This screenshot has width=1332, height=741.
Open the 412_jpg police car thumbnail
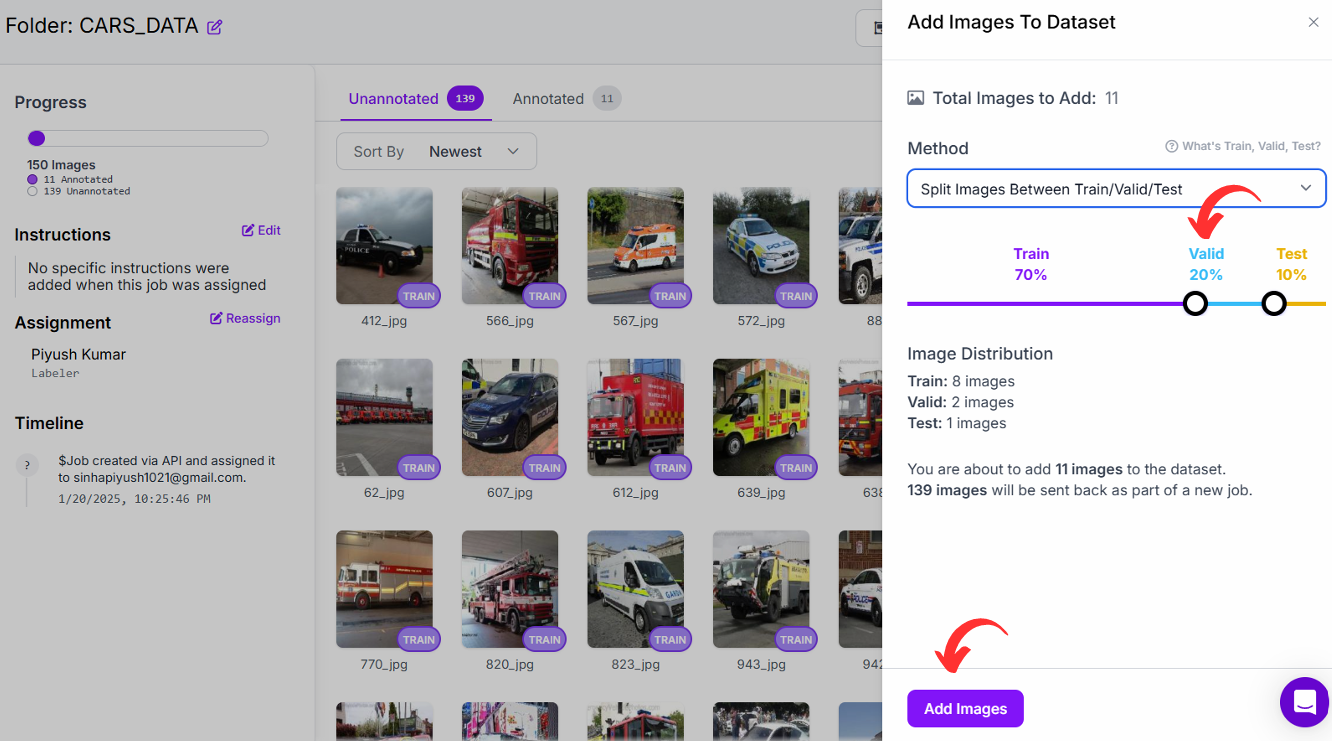click(x=384, y=246)
